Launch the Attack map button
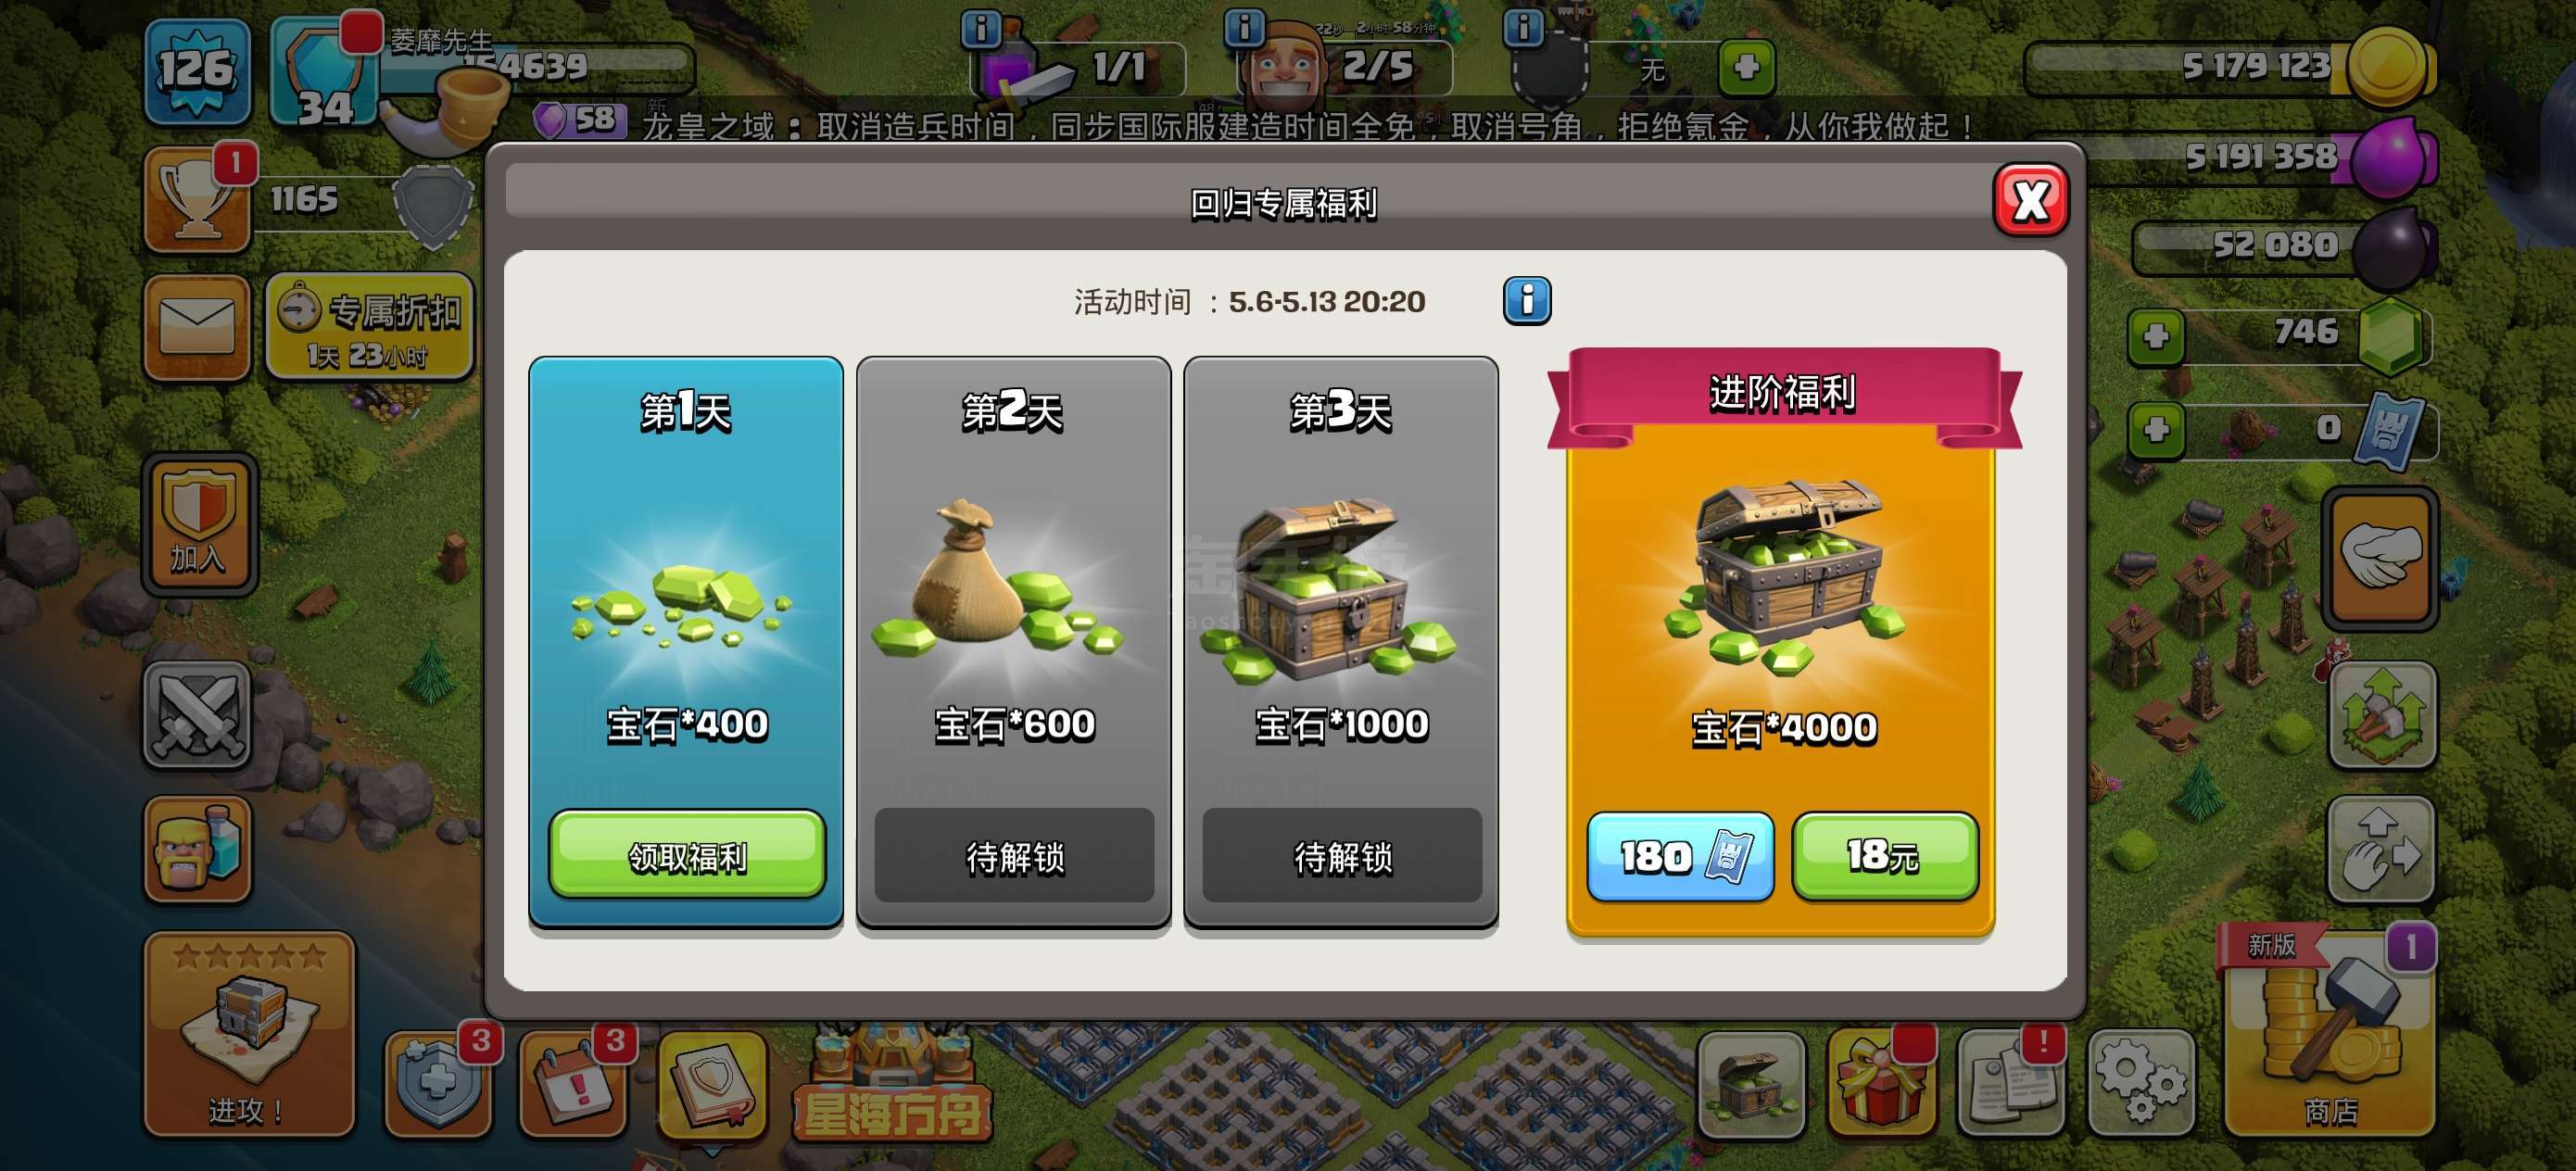The width and height of the screenshot is (2576, 1171). [x=249, y=1034]
